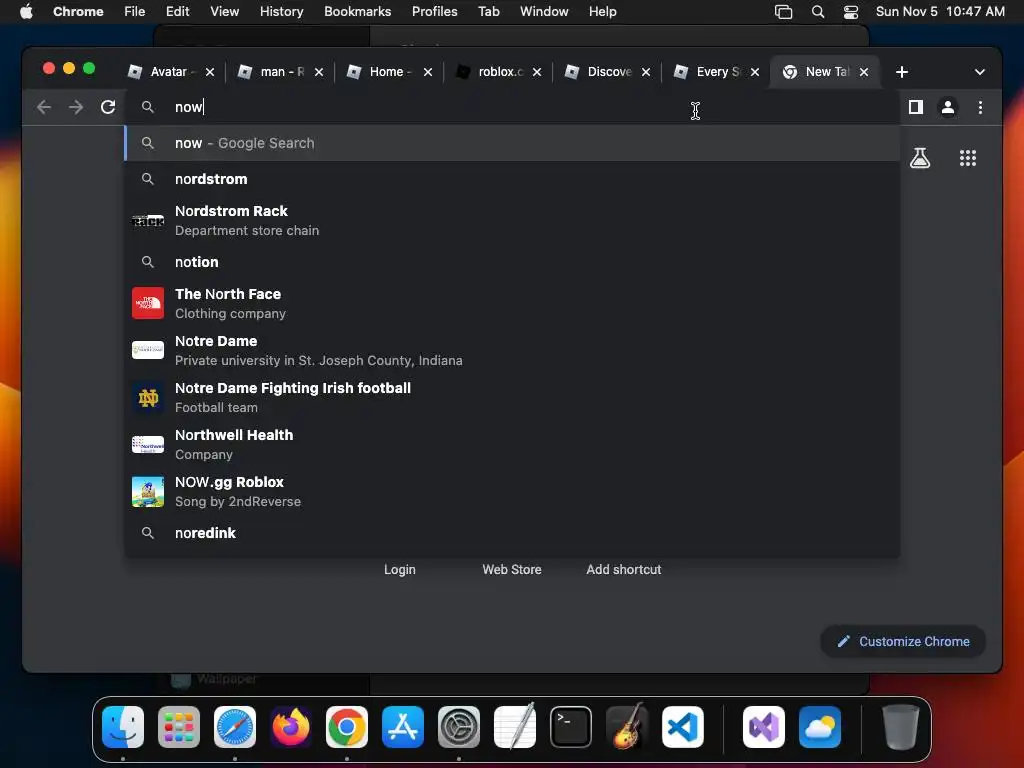This screenshot has width=1024, height=768.
Task: Go forward using the forward arrow
Action: pos(76,107)
